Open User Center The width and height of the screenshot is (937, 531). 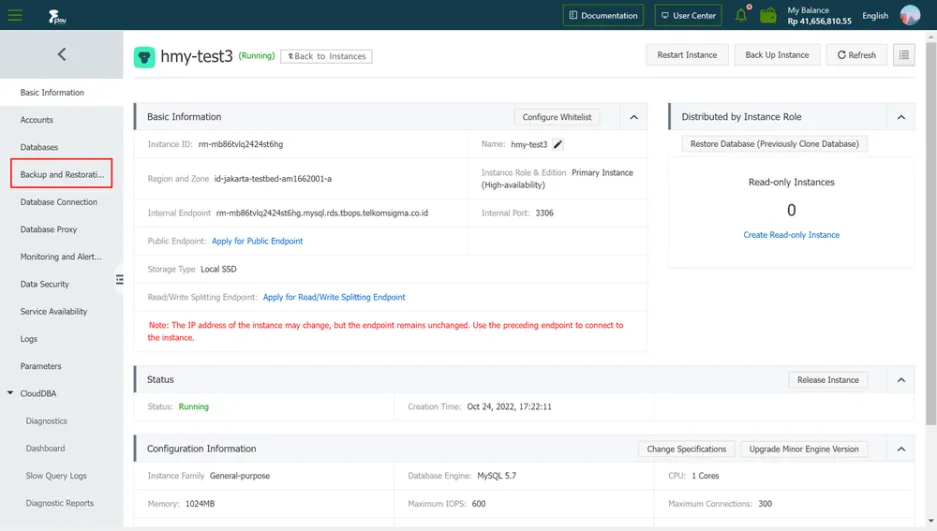pos(688,16)
